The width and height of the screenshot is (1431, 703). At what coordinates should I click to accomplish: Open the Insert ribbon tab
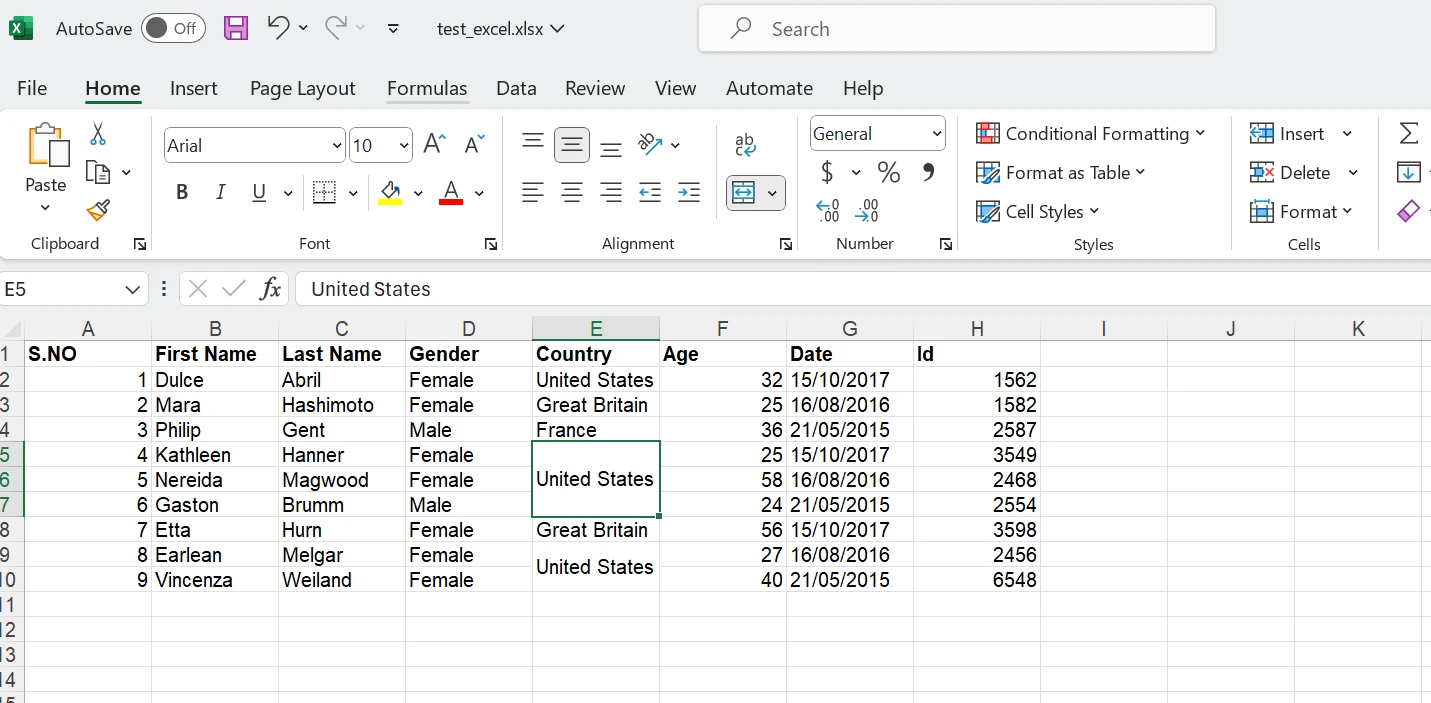tap(193, 88)
